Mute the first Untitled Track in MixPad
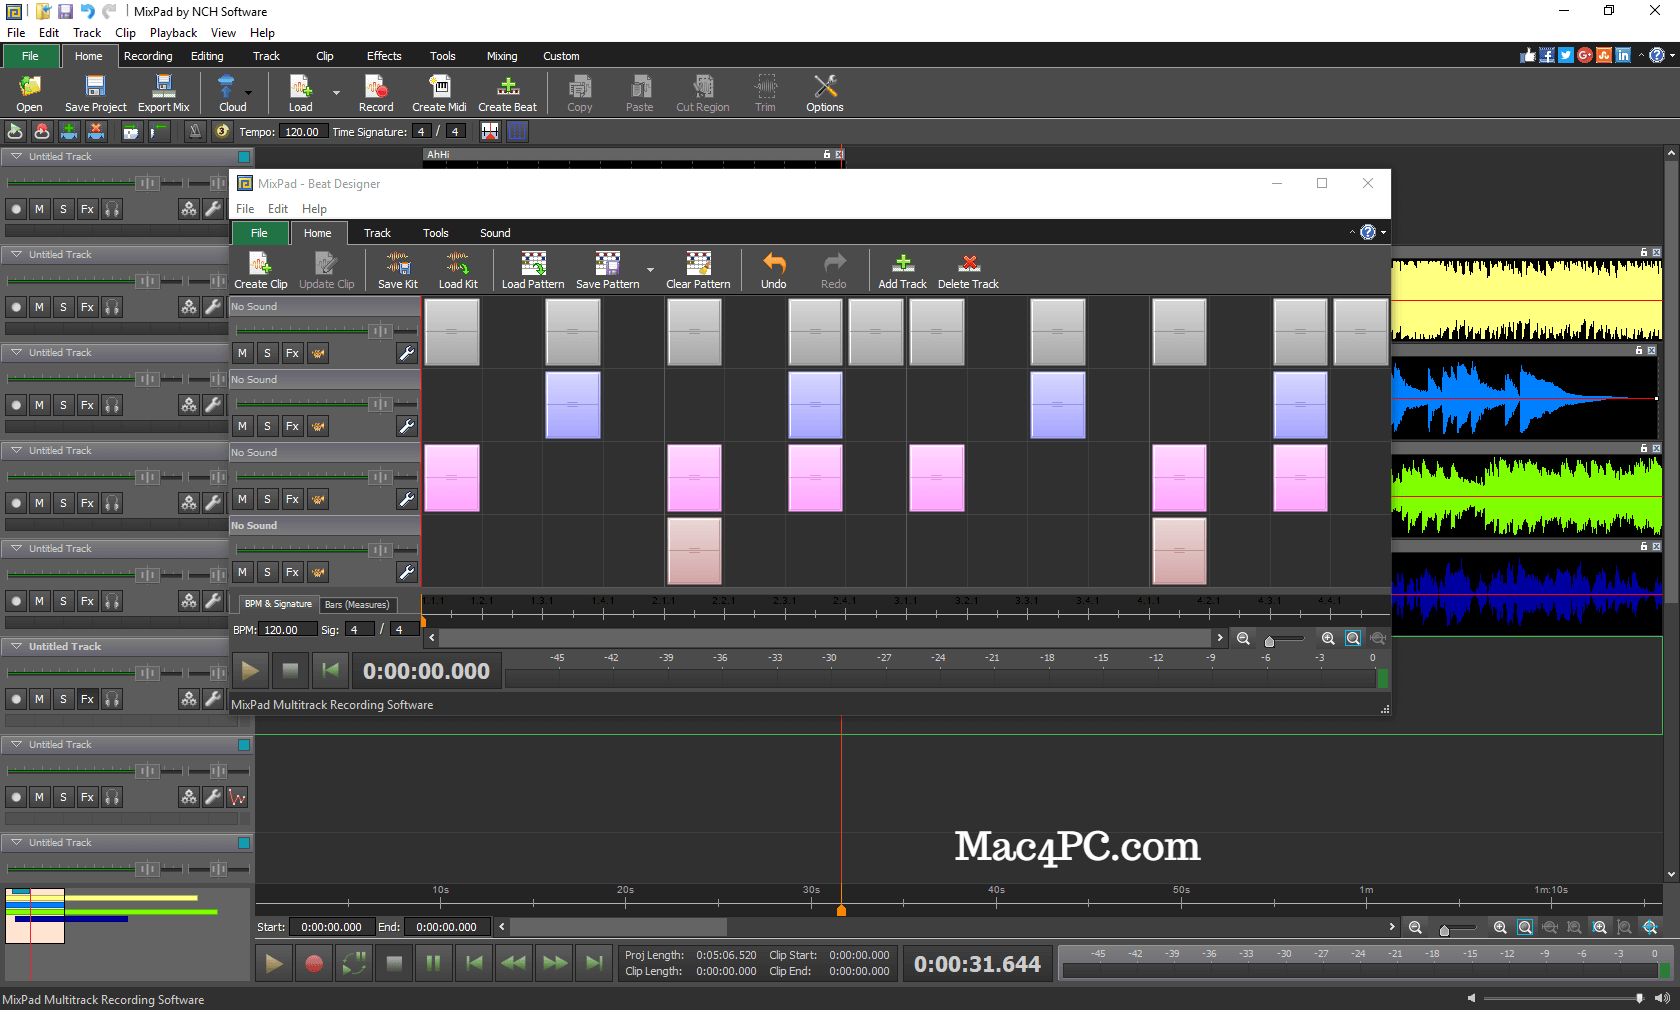Image resolution: width=1680 pixels, height=1010 pixels. tap(39, 209)
